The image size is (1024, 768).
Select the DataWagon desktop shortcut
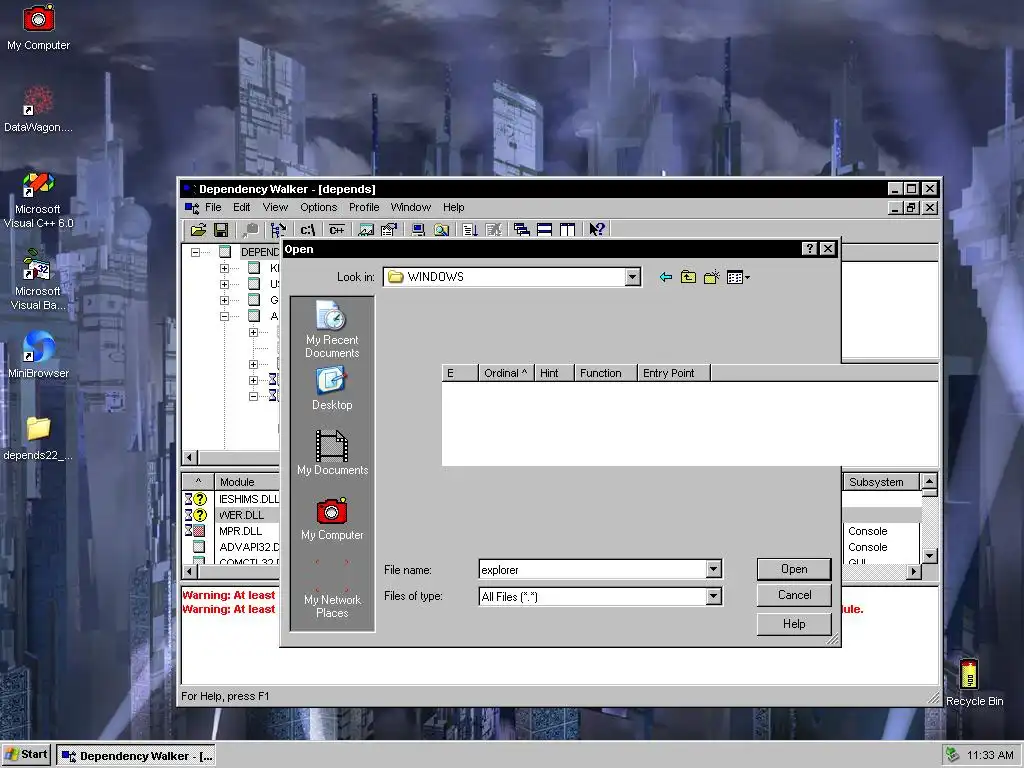[38, 109]
